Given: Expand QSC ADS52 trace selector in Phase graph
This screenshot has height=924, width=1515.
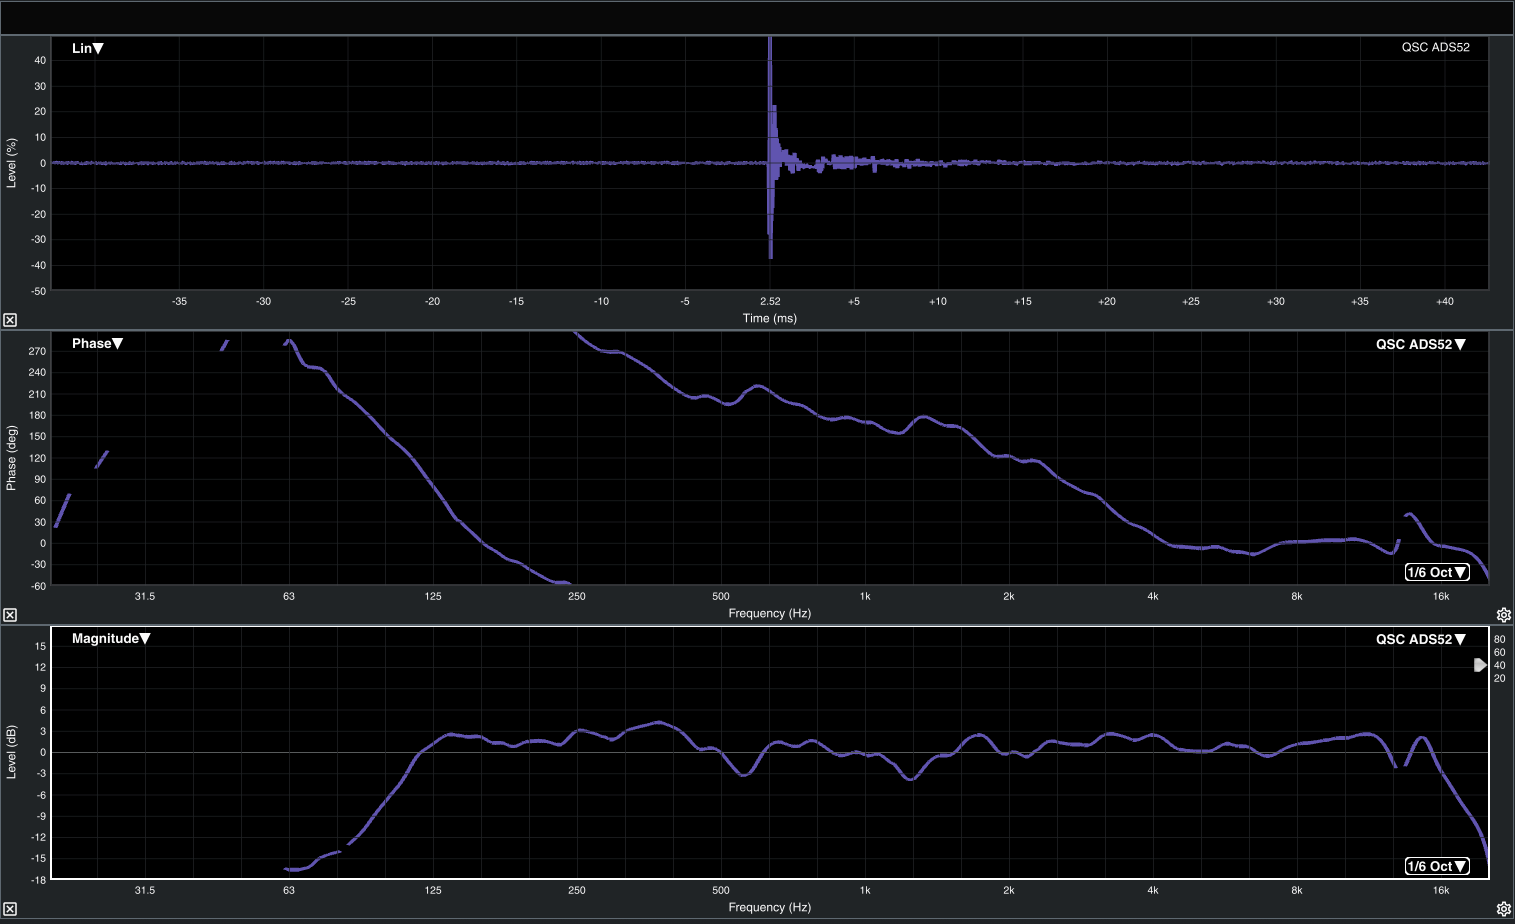Looking at the screenshot, I should (x=1420, y=344).
